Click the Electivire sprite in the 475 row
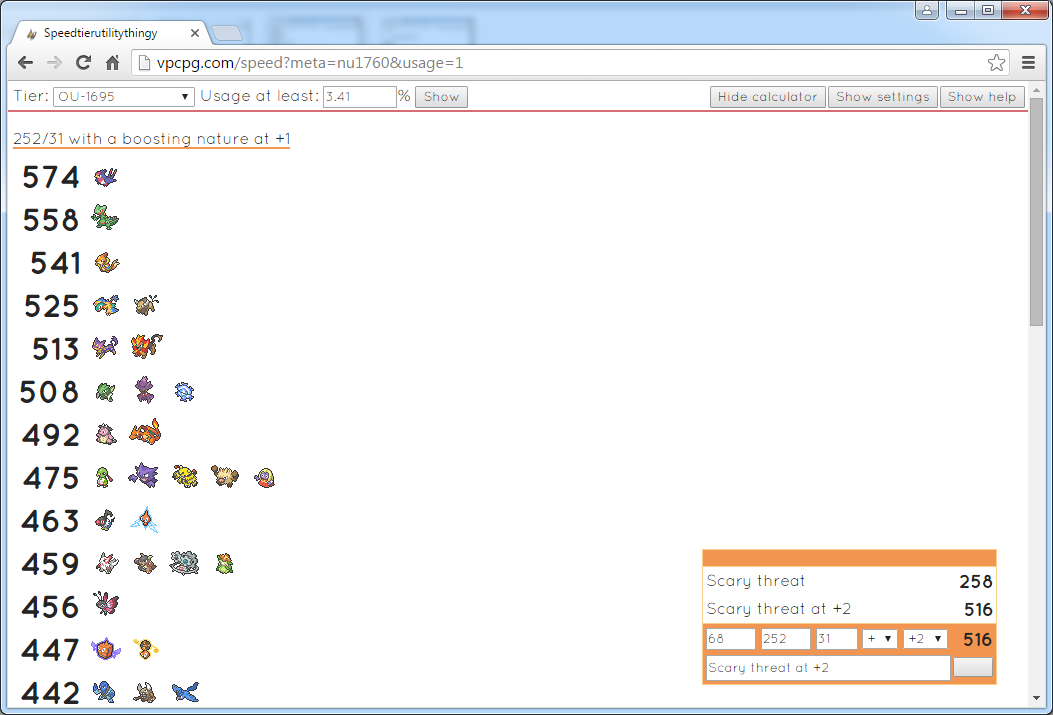 [x=185, y=476]
